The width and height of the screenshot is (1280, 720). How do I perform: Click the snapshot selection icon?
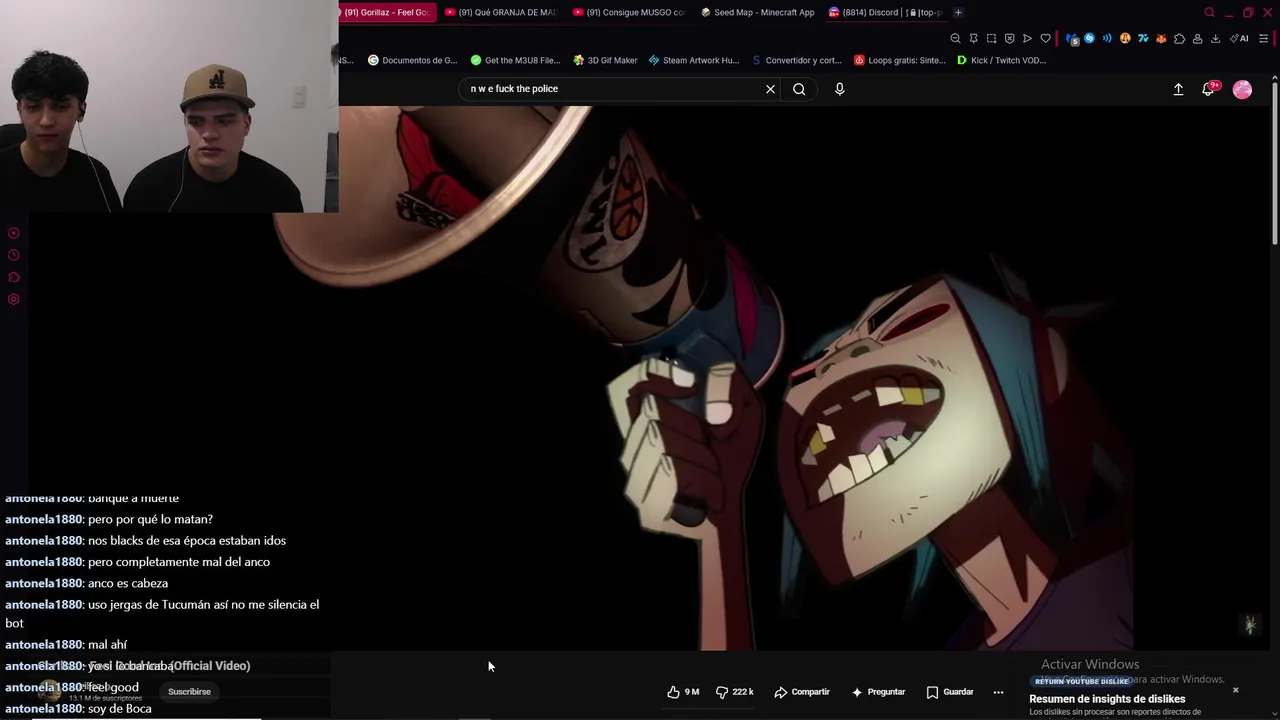point(991,38)
